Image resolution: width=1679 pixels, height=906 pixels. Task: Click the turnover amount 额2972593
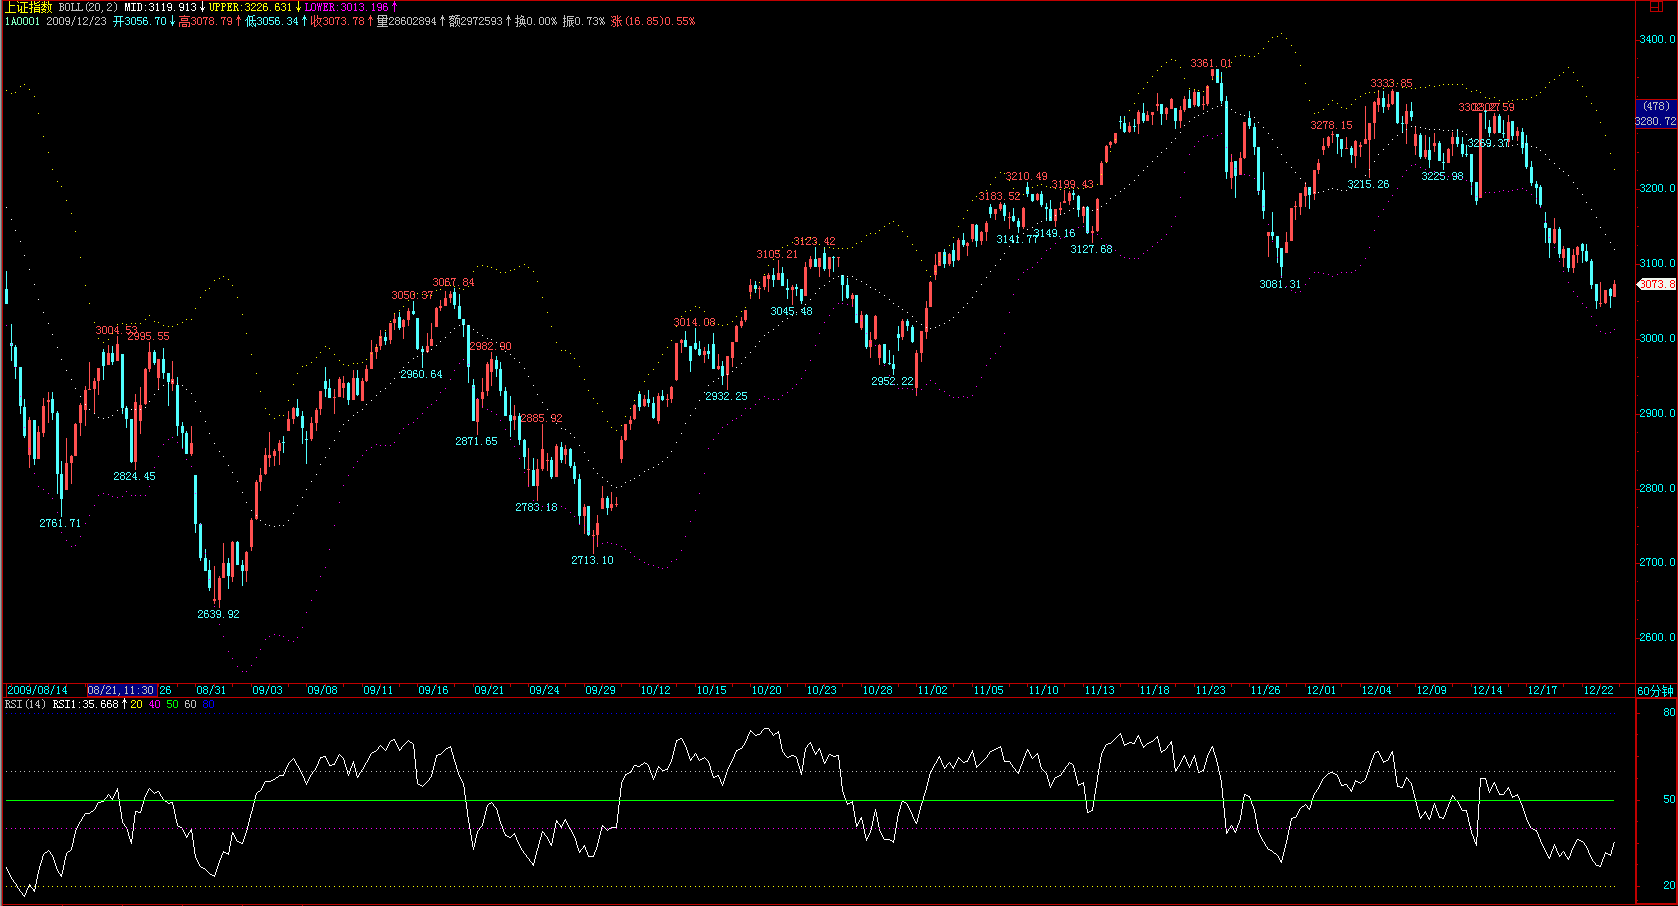click(x=475, y=21)
